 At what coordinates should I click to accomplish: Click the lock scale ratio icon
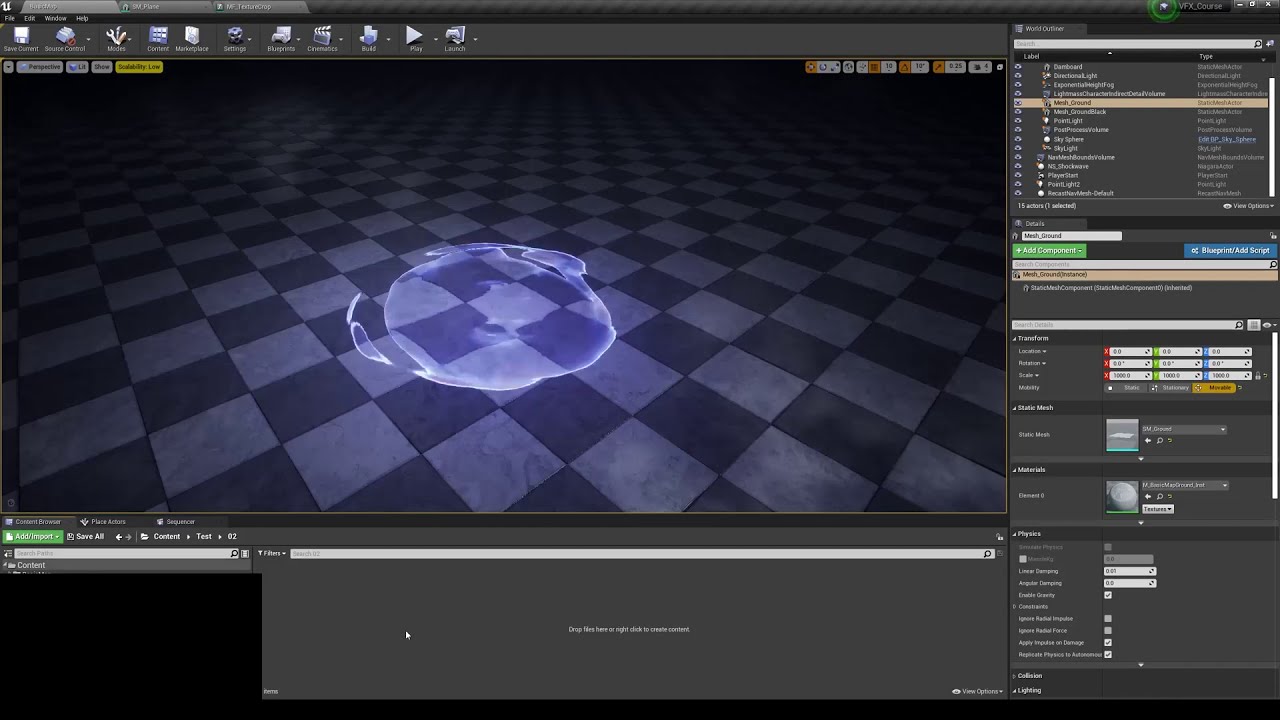[1257, 376]
